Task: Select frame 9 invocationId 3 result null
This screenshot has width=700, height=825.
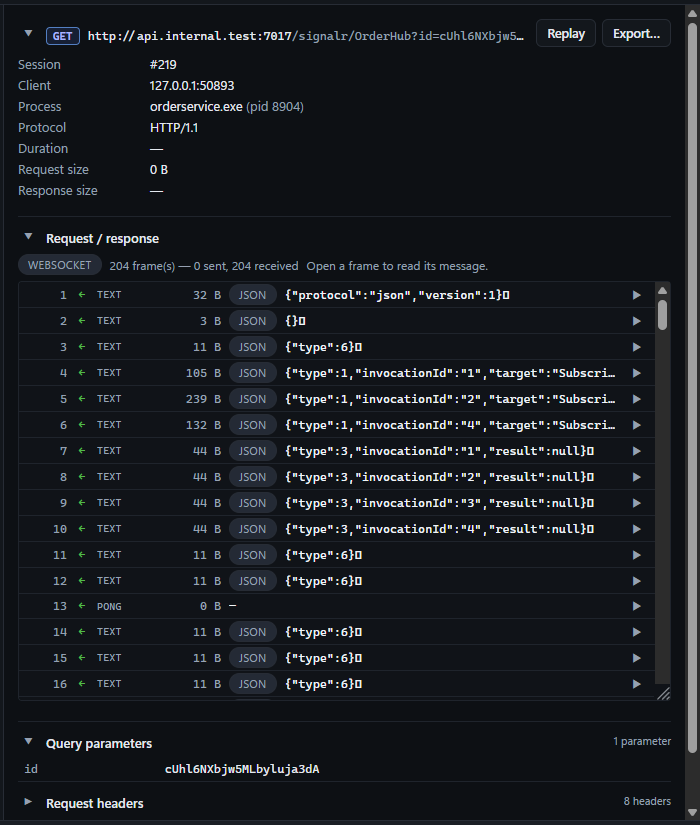Action: point(439,504)
